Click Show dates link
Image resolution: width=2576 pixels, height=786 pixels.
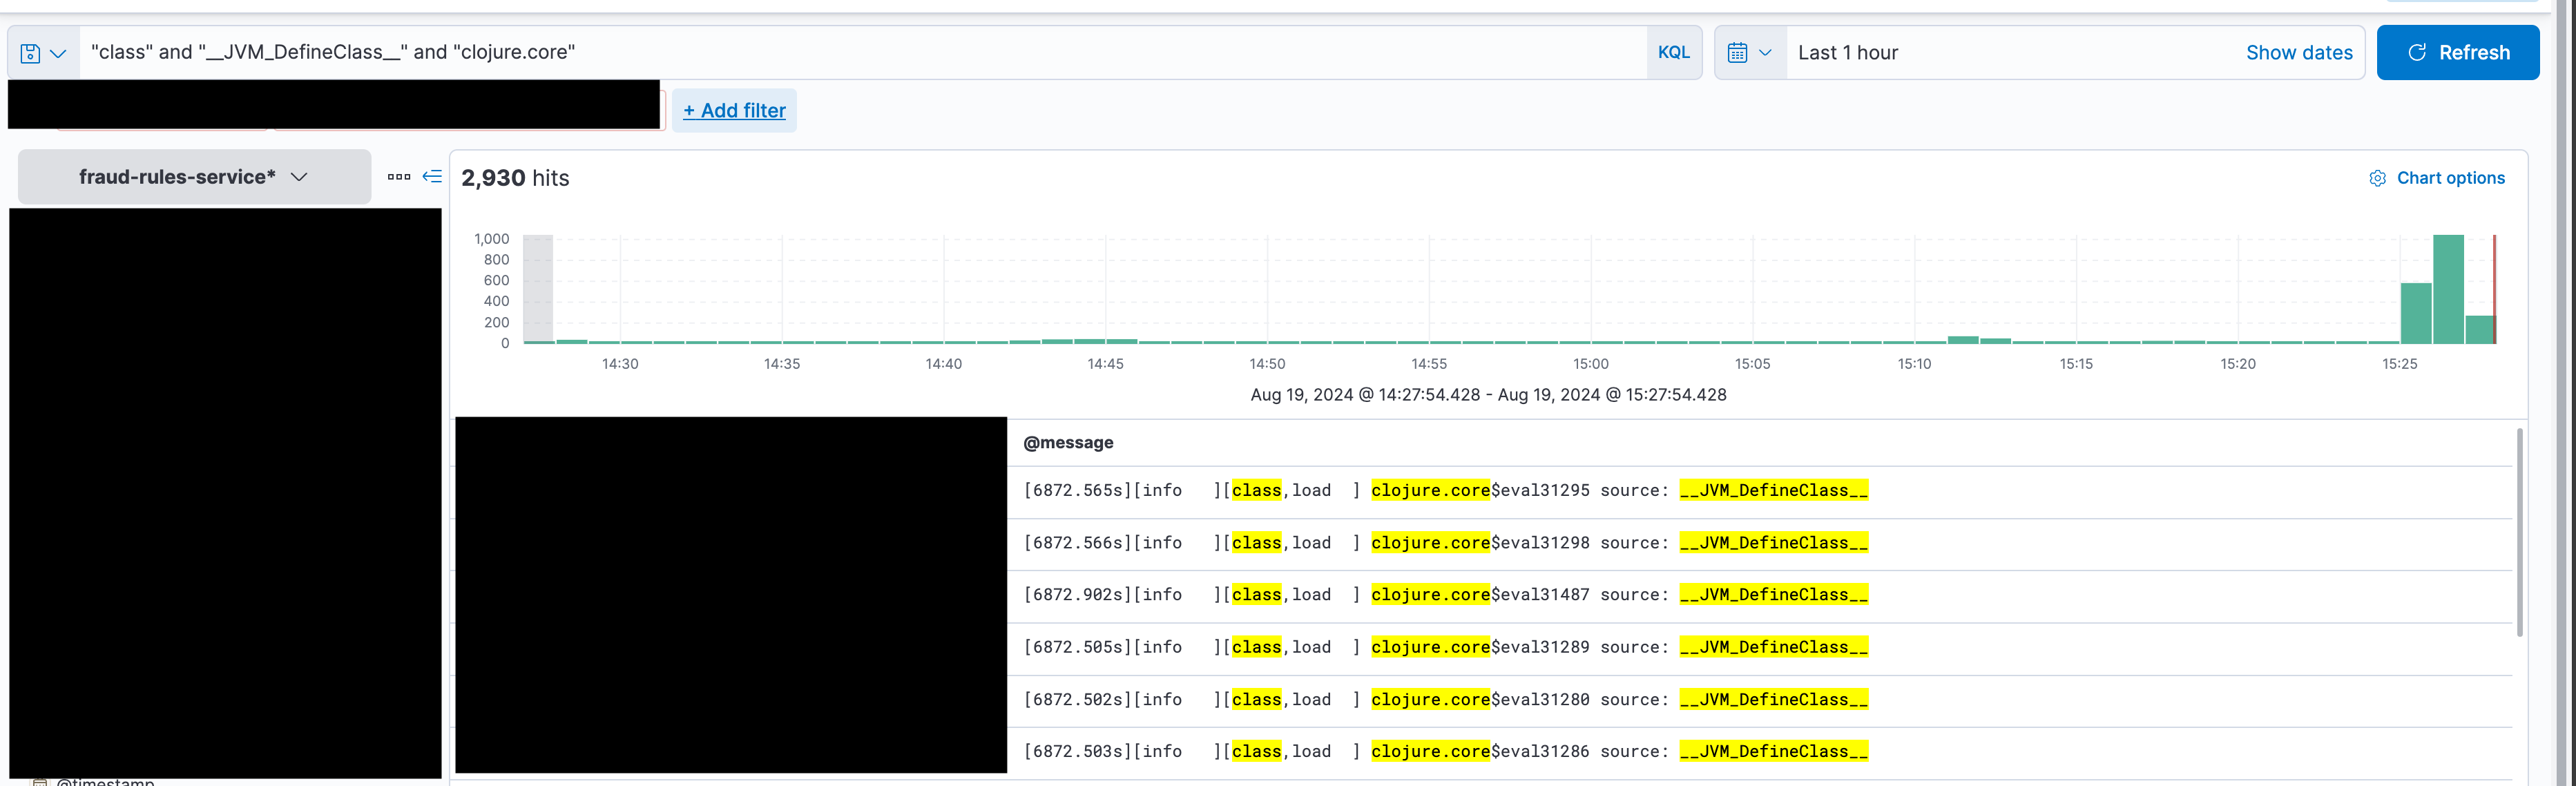pyautogui.click(x=2298, y=53)
